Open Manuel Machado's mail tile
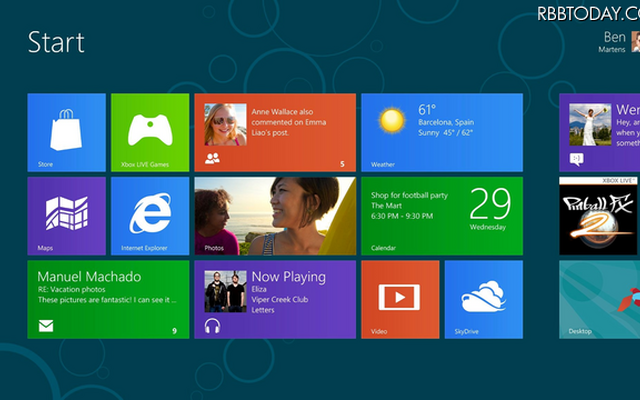The image size is (640, 400). [108, 300]
